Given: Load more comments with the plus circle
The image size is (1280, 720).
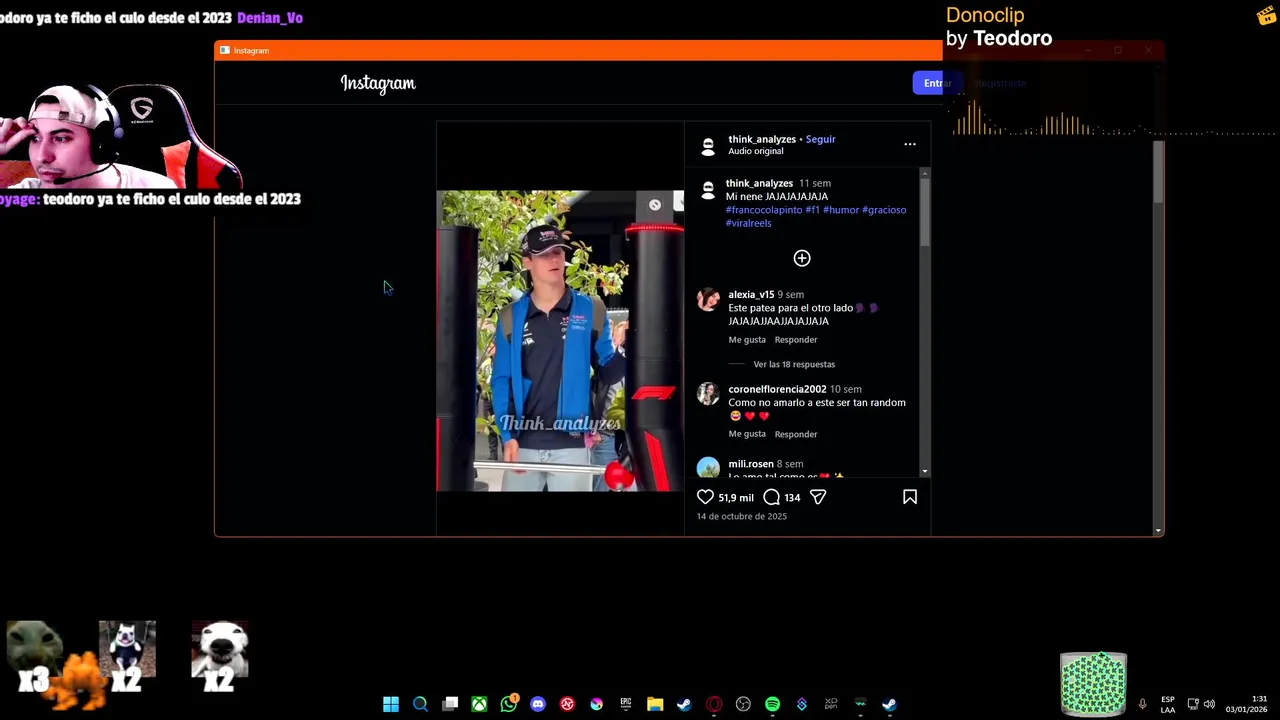Looking at the screenshot, I should (x=802, y=258).
